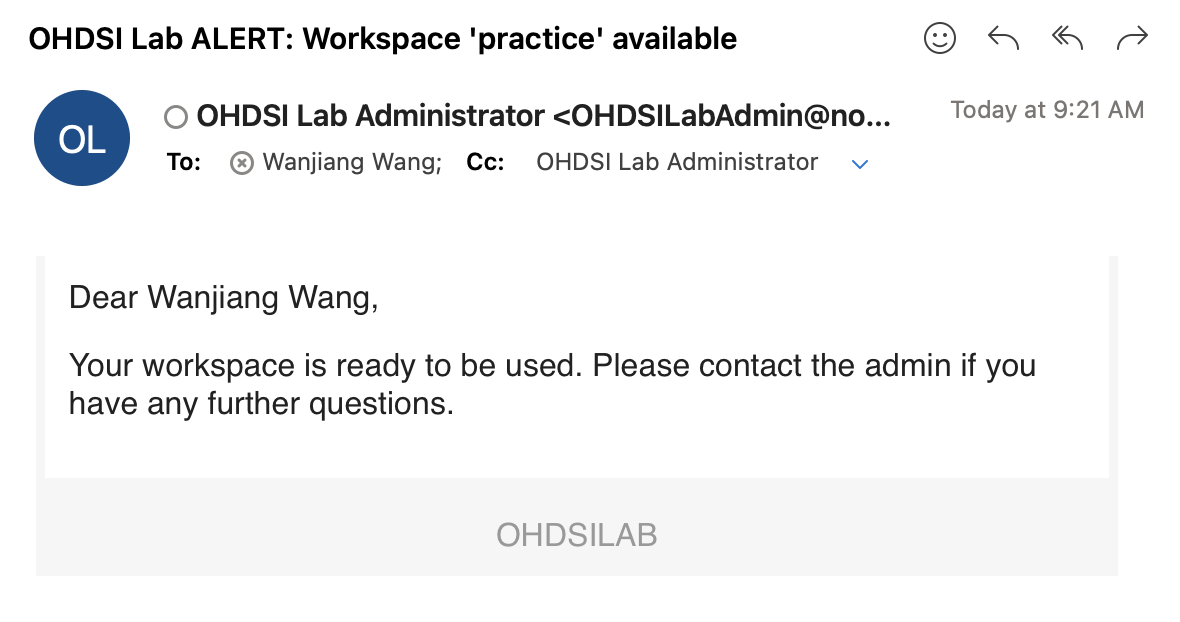Select the Reply icon
Screen dimensions: 1180x622
[1003, 38]
